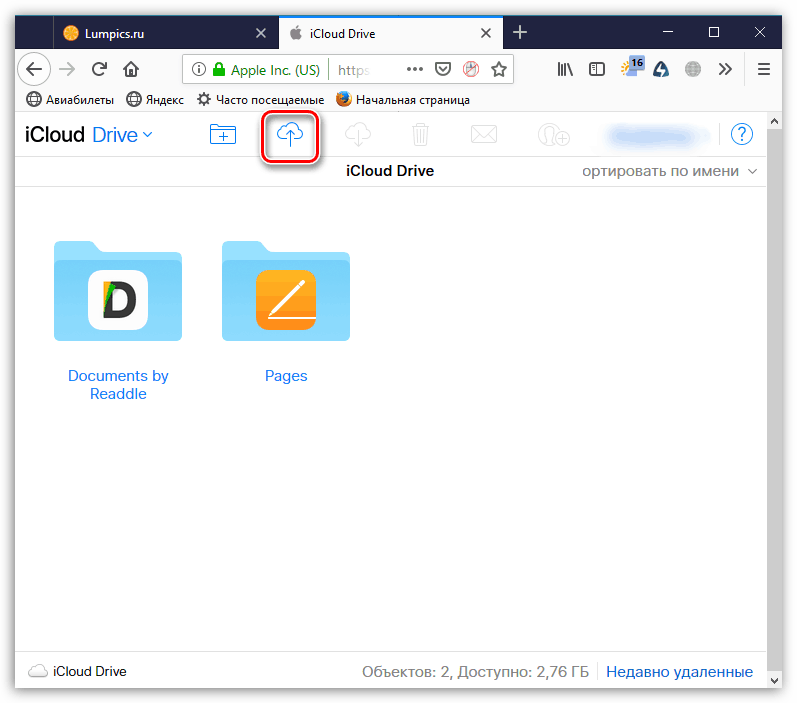Click the add person share icon

[554, 135]
